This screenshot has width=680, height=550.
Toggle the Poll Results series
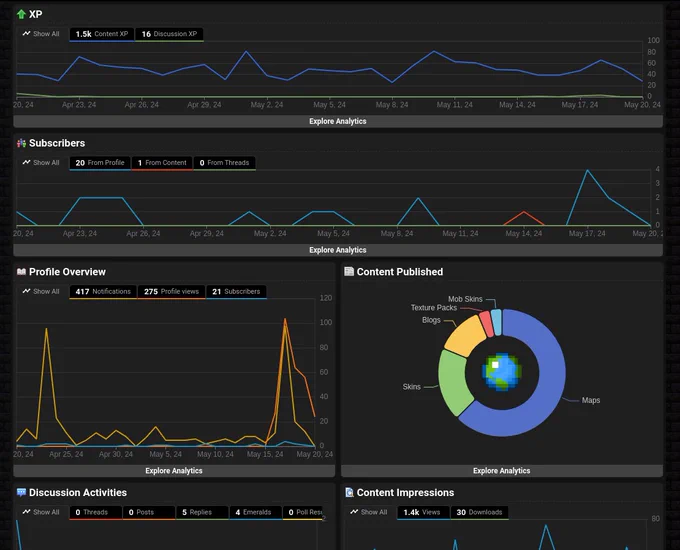pyautogui.click(x=303, y=513)
